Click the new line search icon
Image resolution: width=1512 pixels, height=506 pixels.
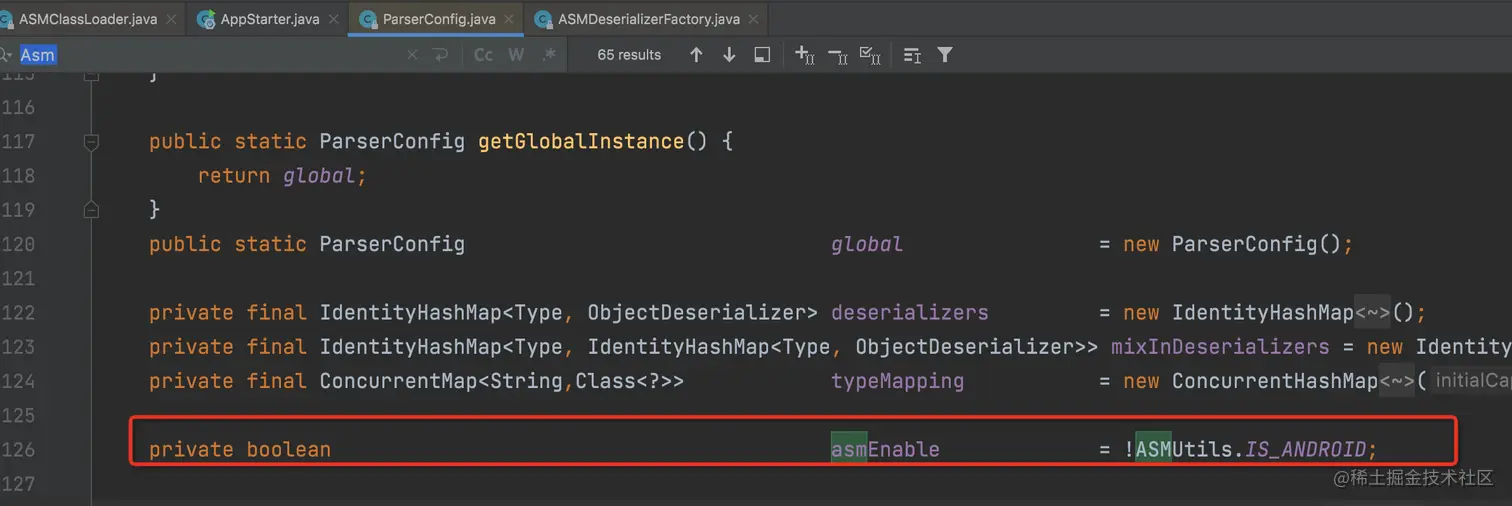pos(441,55)
